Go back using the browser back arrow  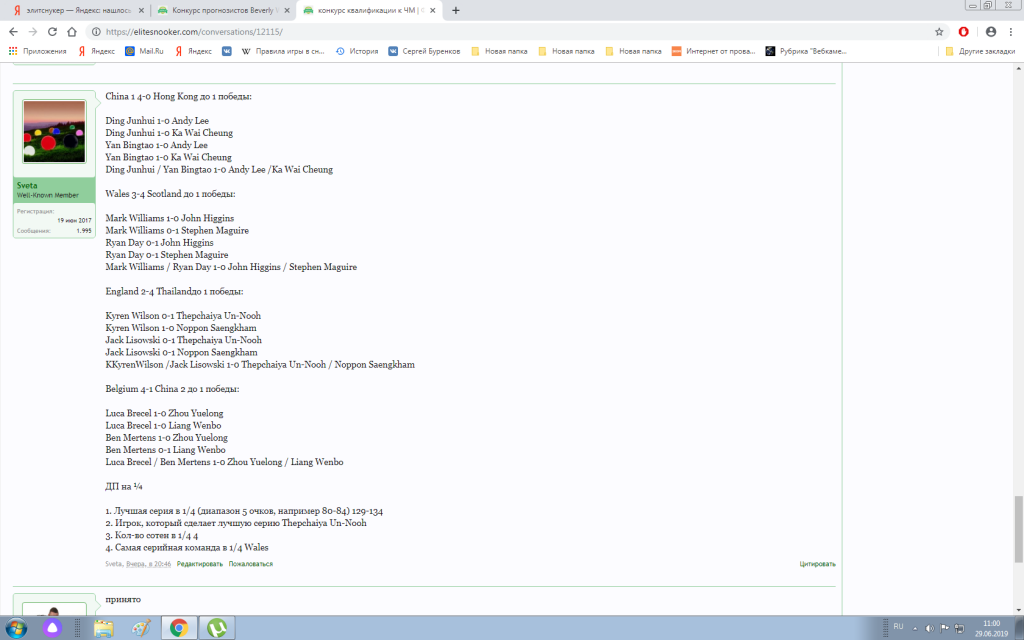point(13,31)
